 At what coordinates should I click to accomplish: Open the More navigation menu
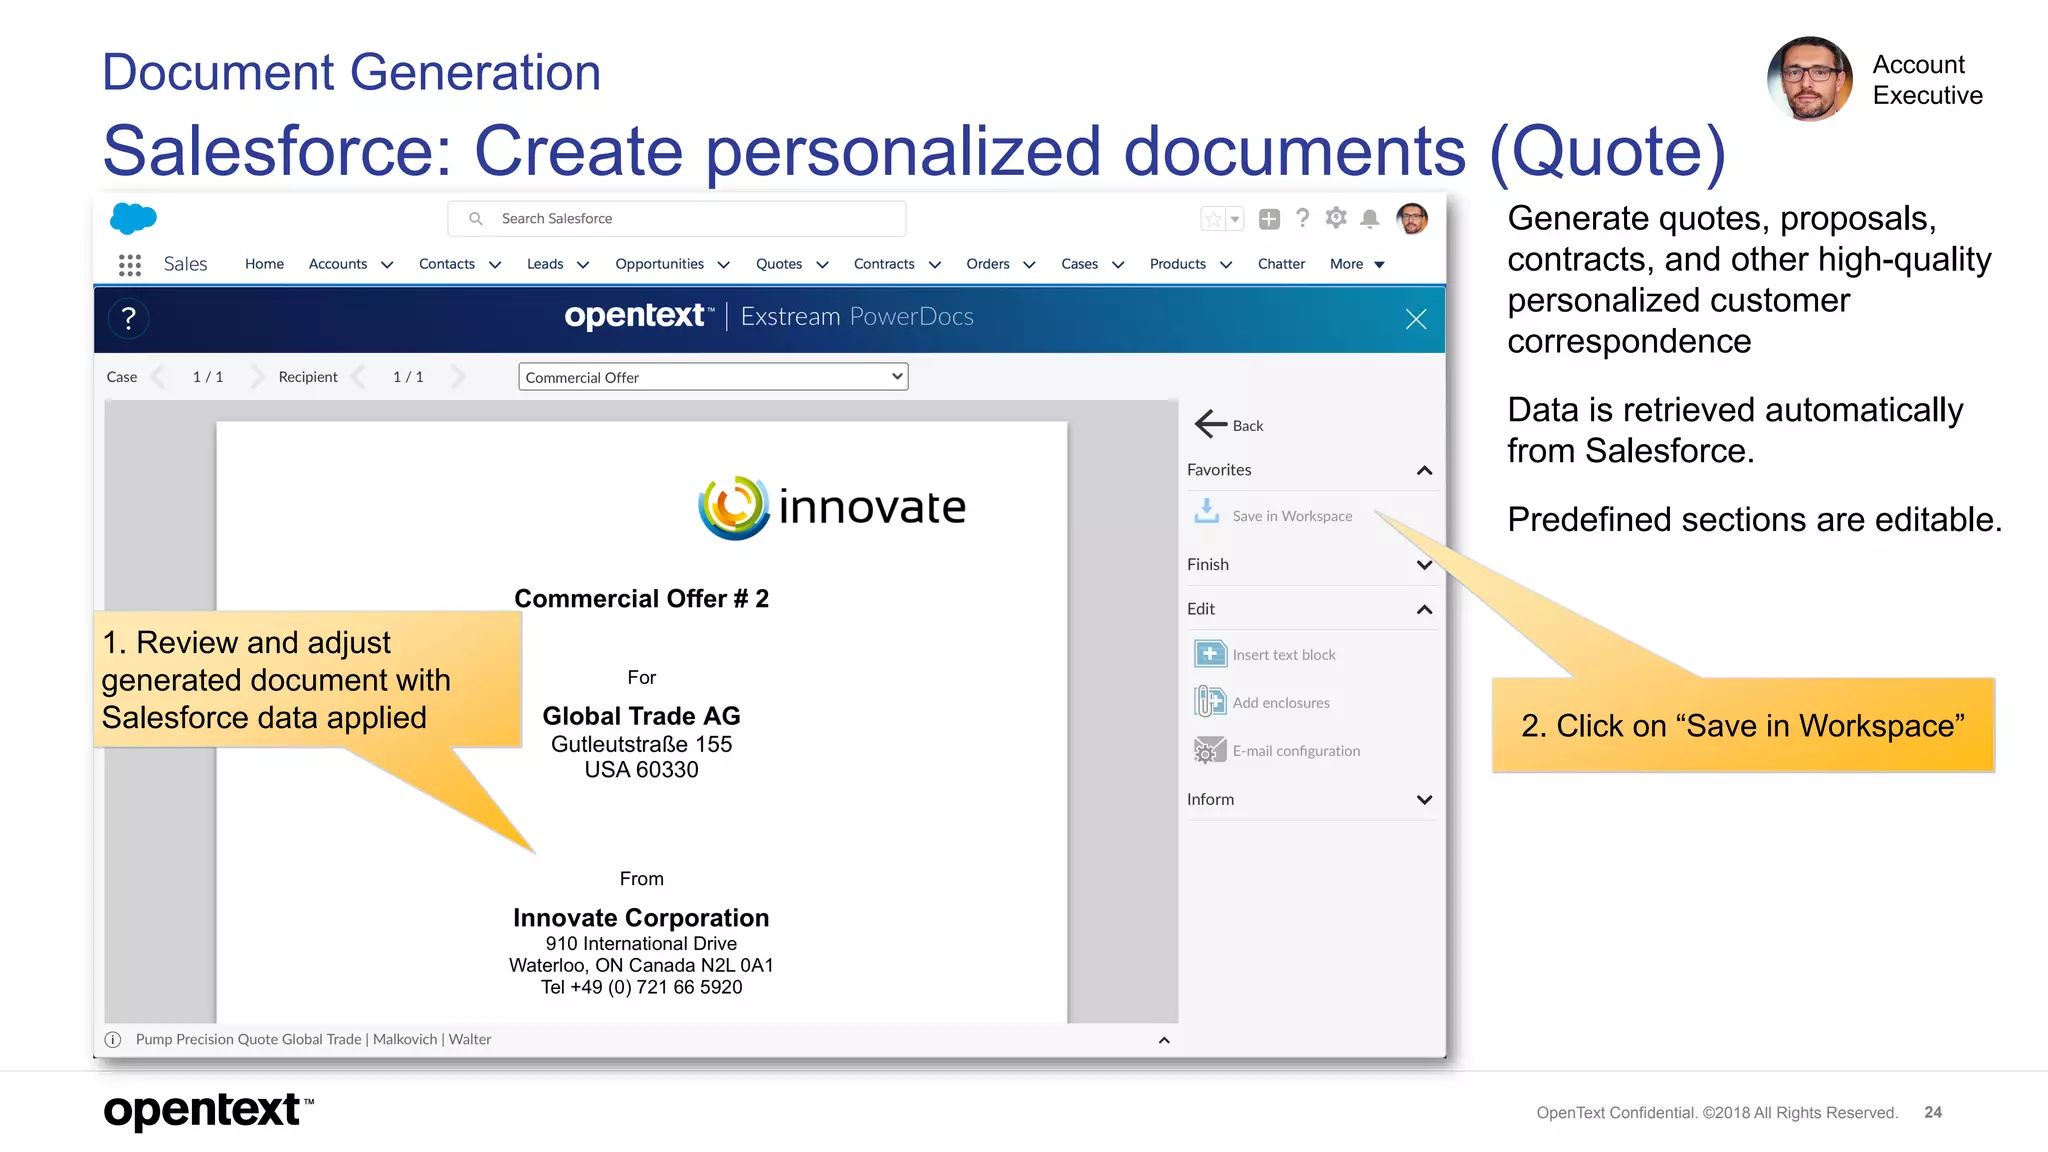click(1357, 264)
